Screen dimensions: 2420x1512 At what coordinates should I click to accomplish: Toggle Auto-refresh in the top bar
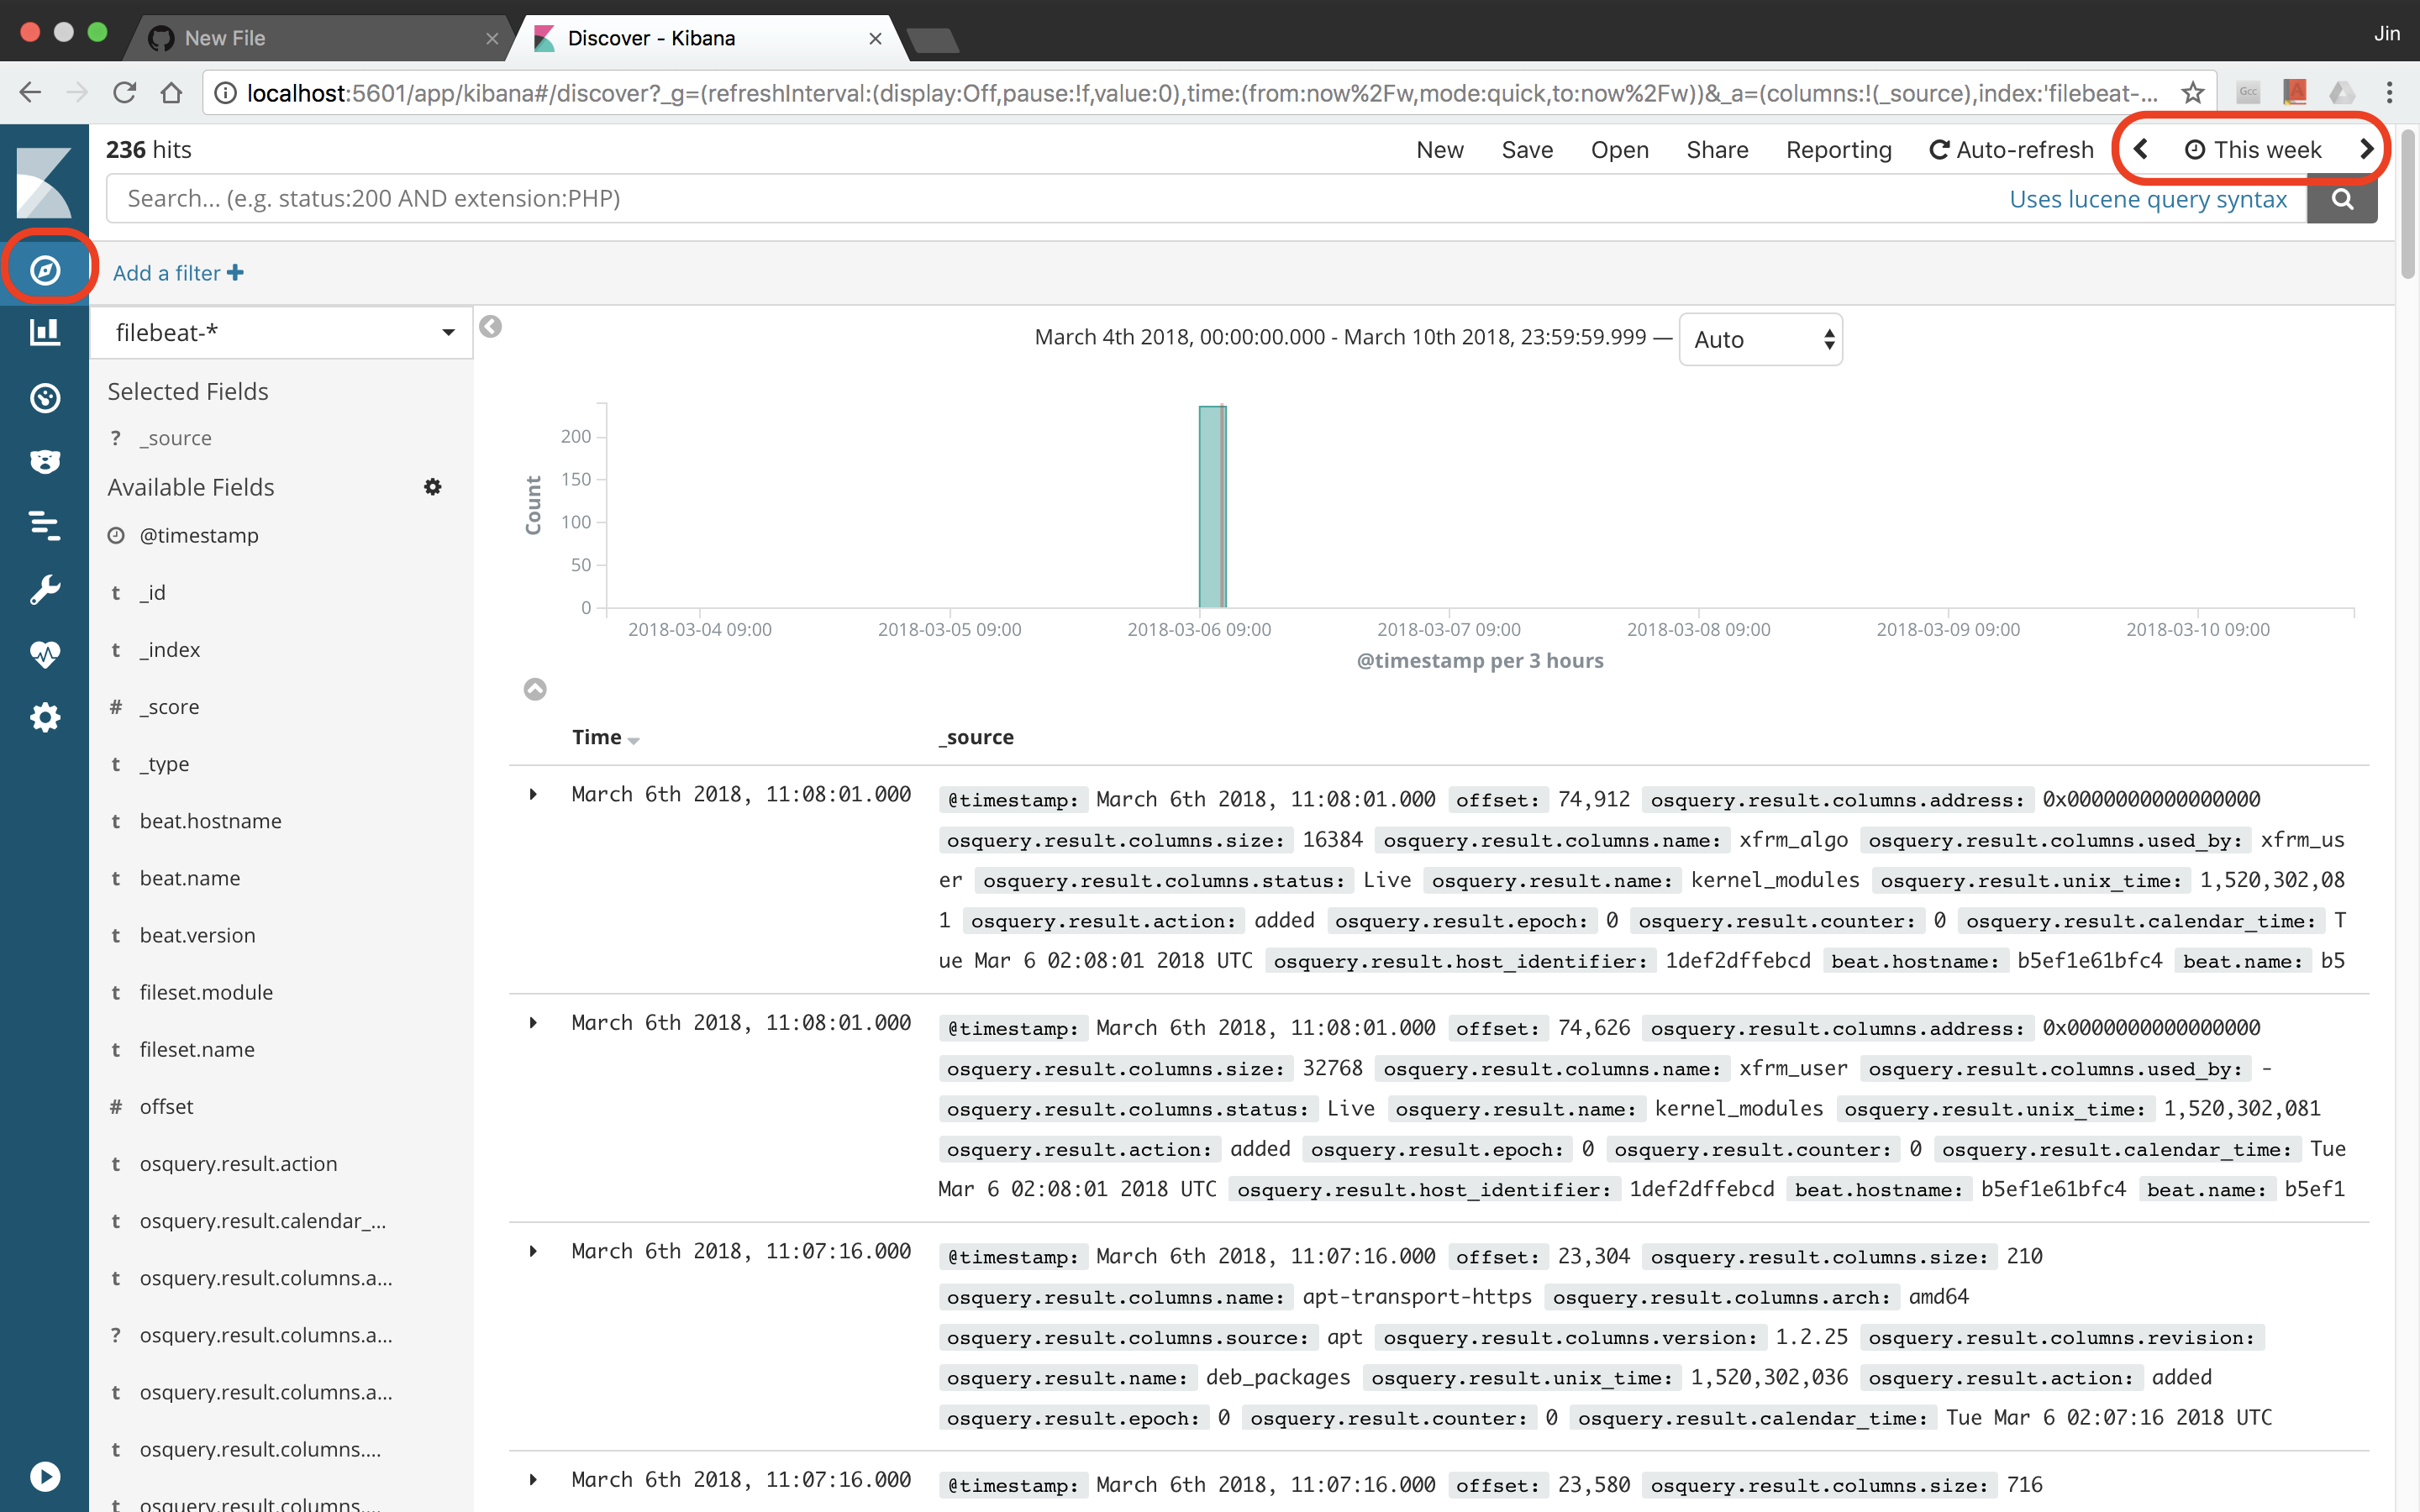pyautogui.click(x=2010, y=150)
